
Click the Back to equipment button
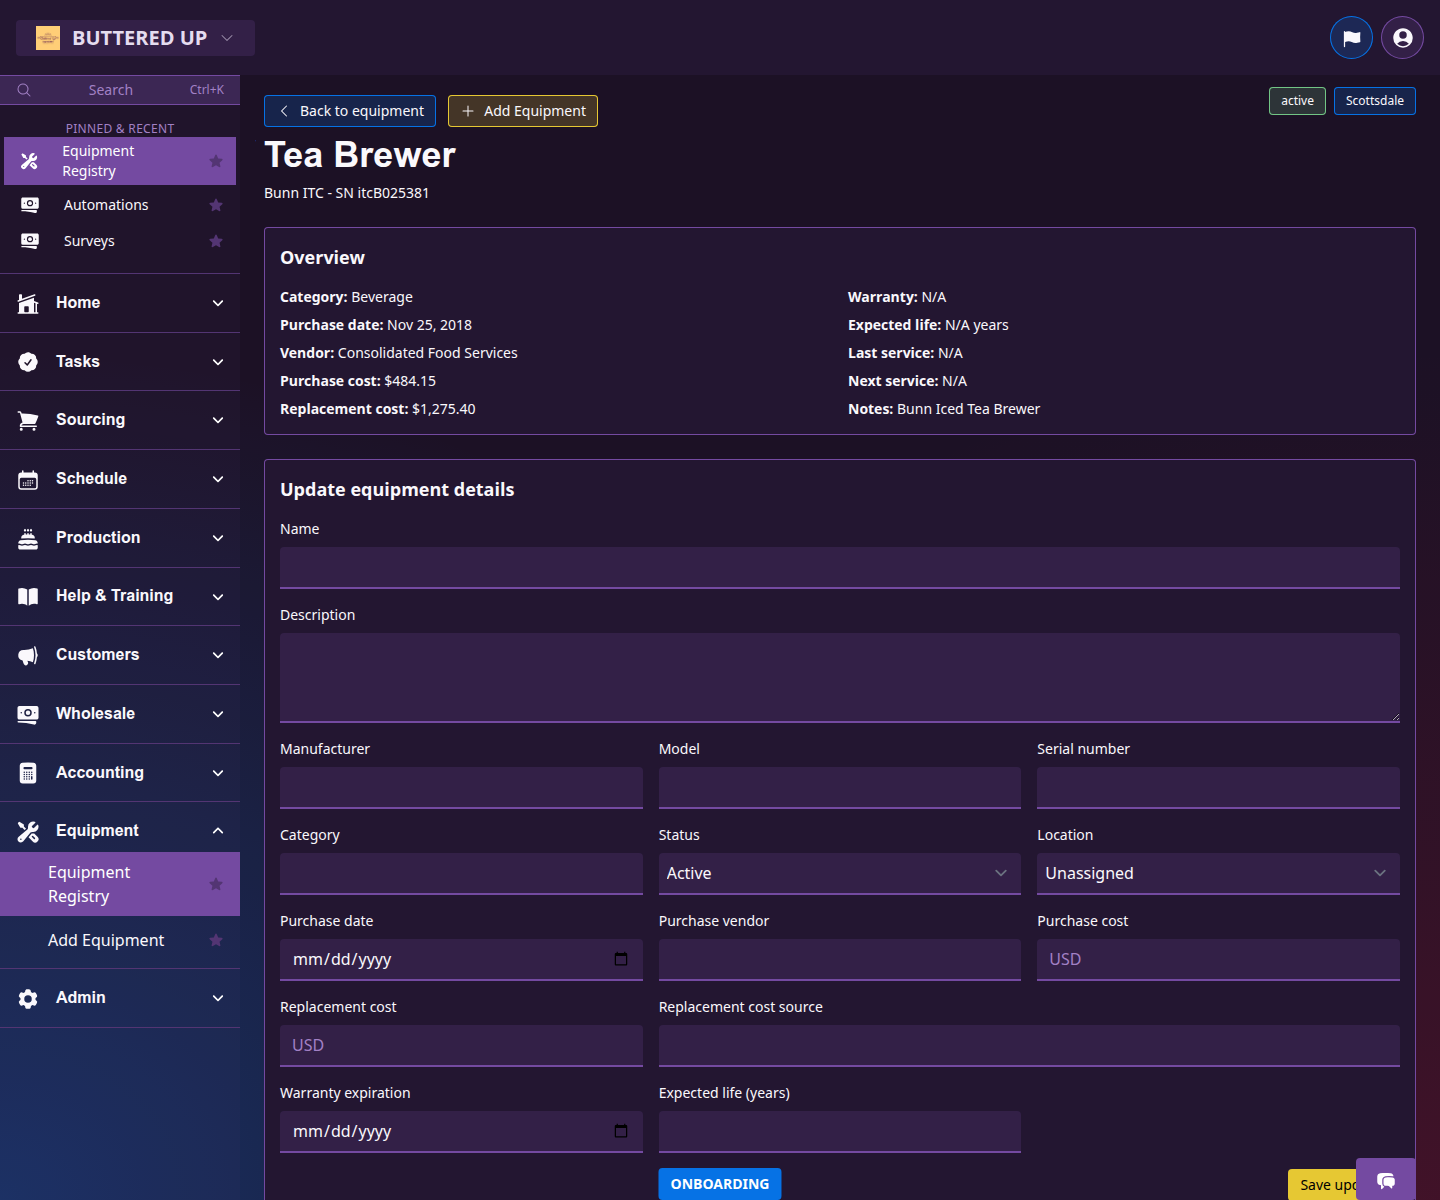349,110
